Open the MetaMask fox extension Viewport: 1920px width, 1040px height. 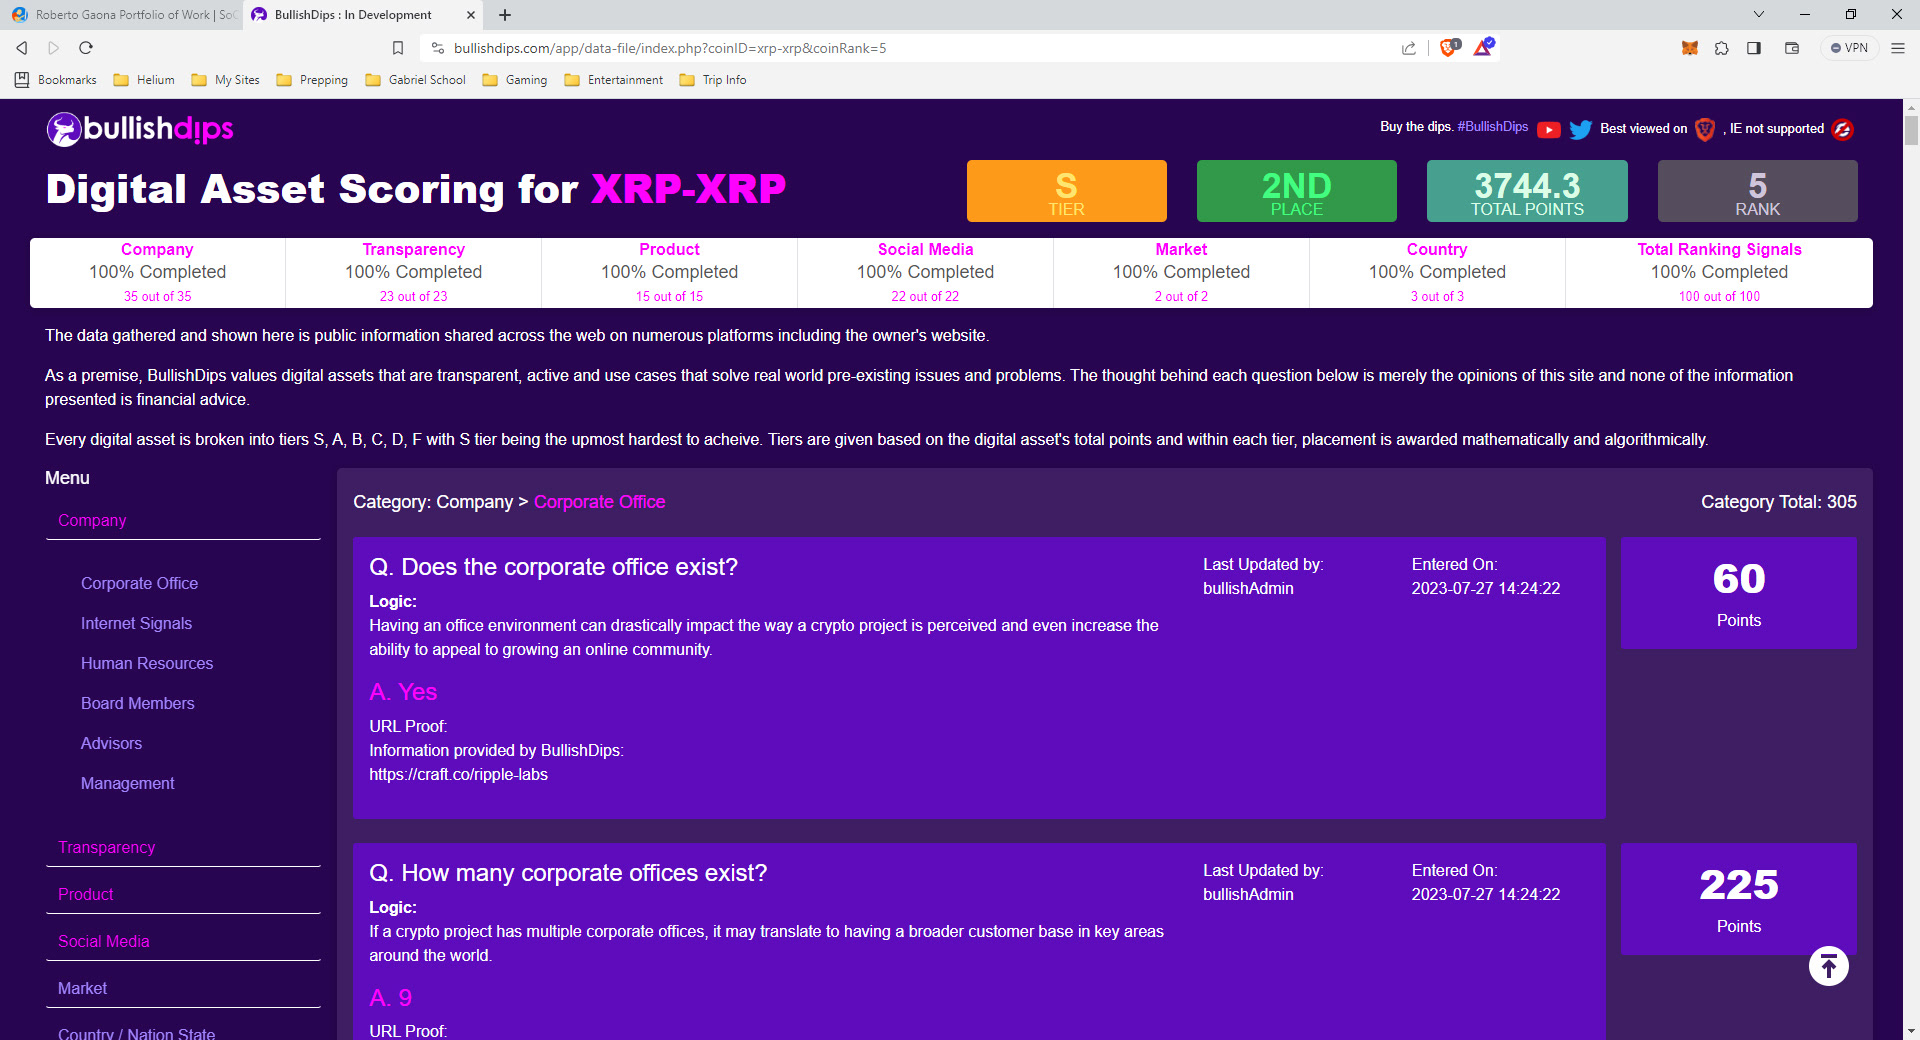coord(1690,48)
